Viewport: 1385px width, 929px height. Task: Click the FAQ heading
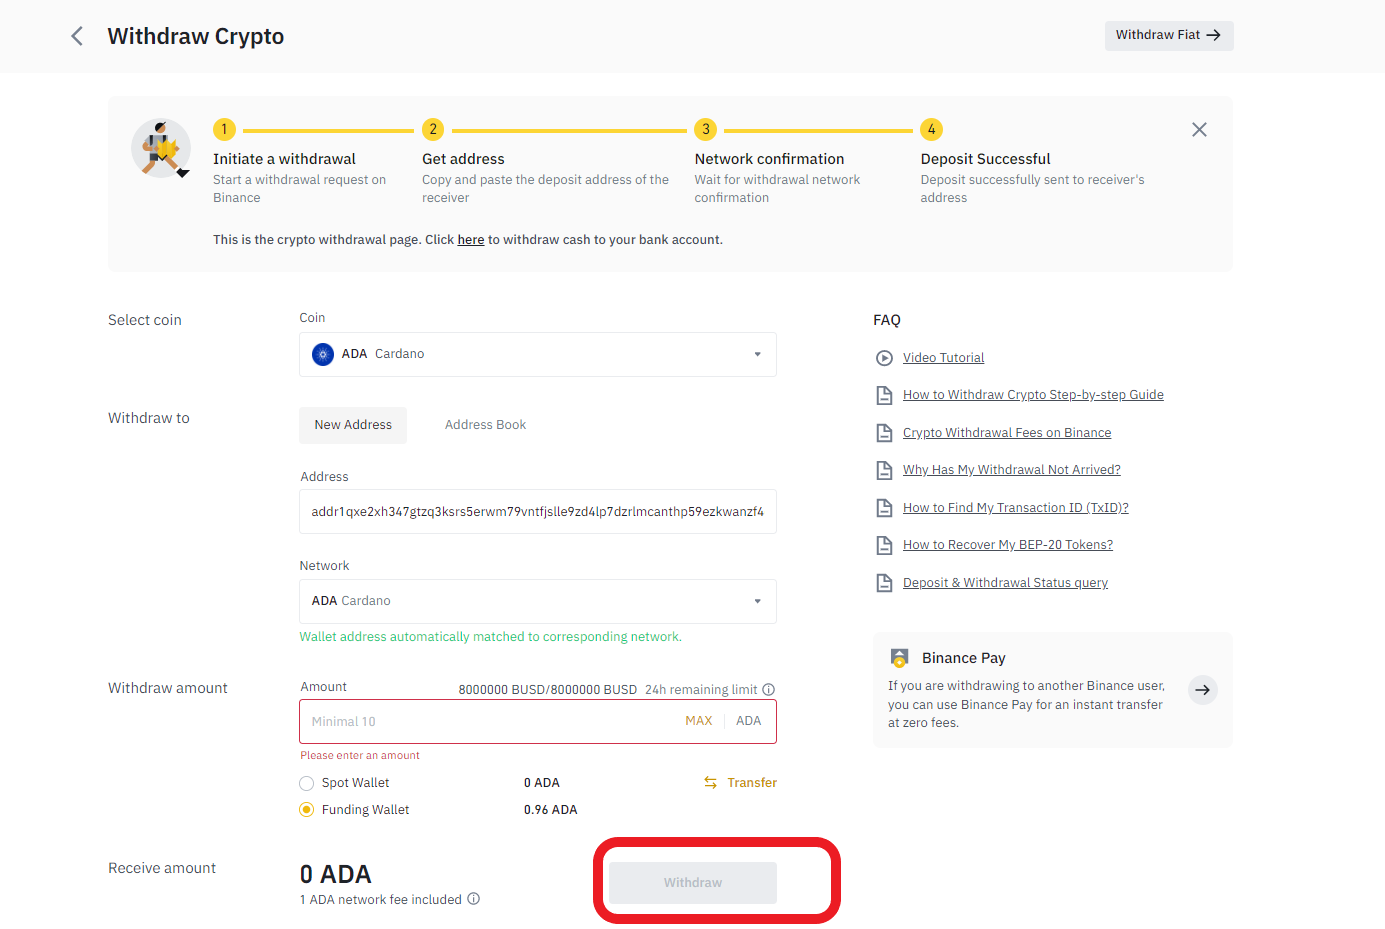pyautogui.click(x=887, y=320)
